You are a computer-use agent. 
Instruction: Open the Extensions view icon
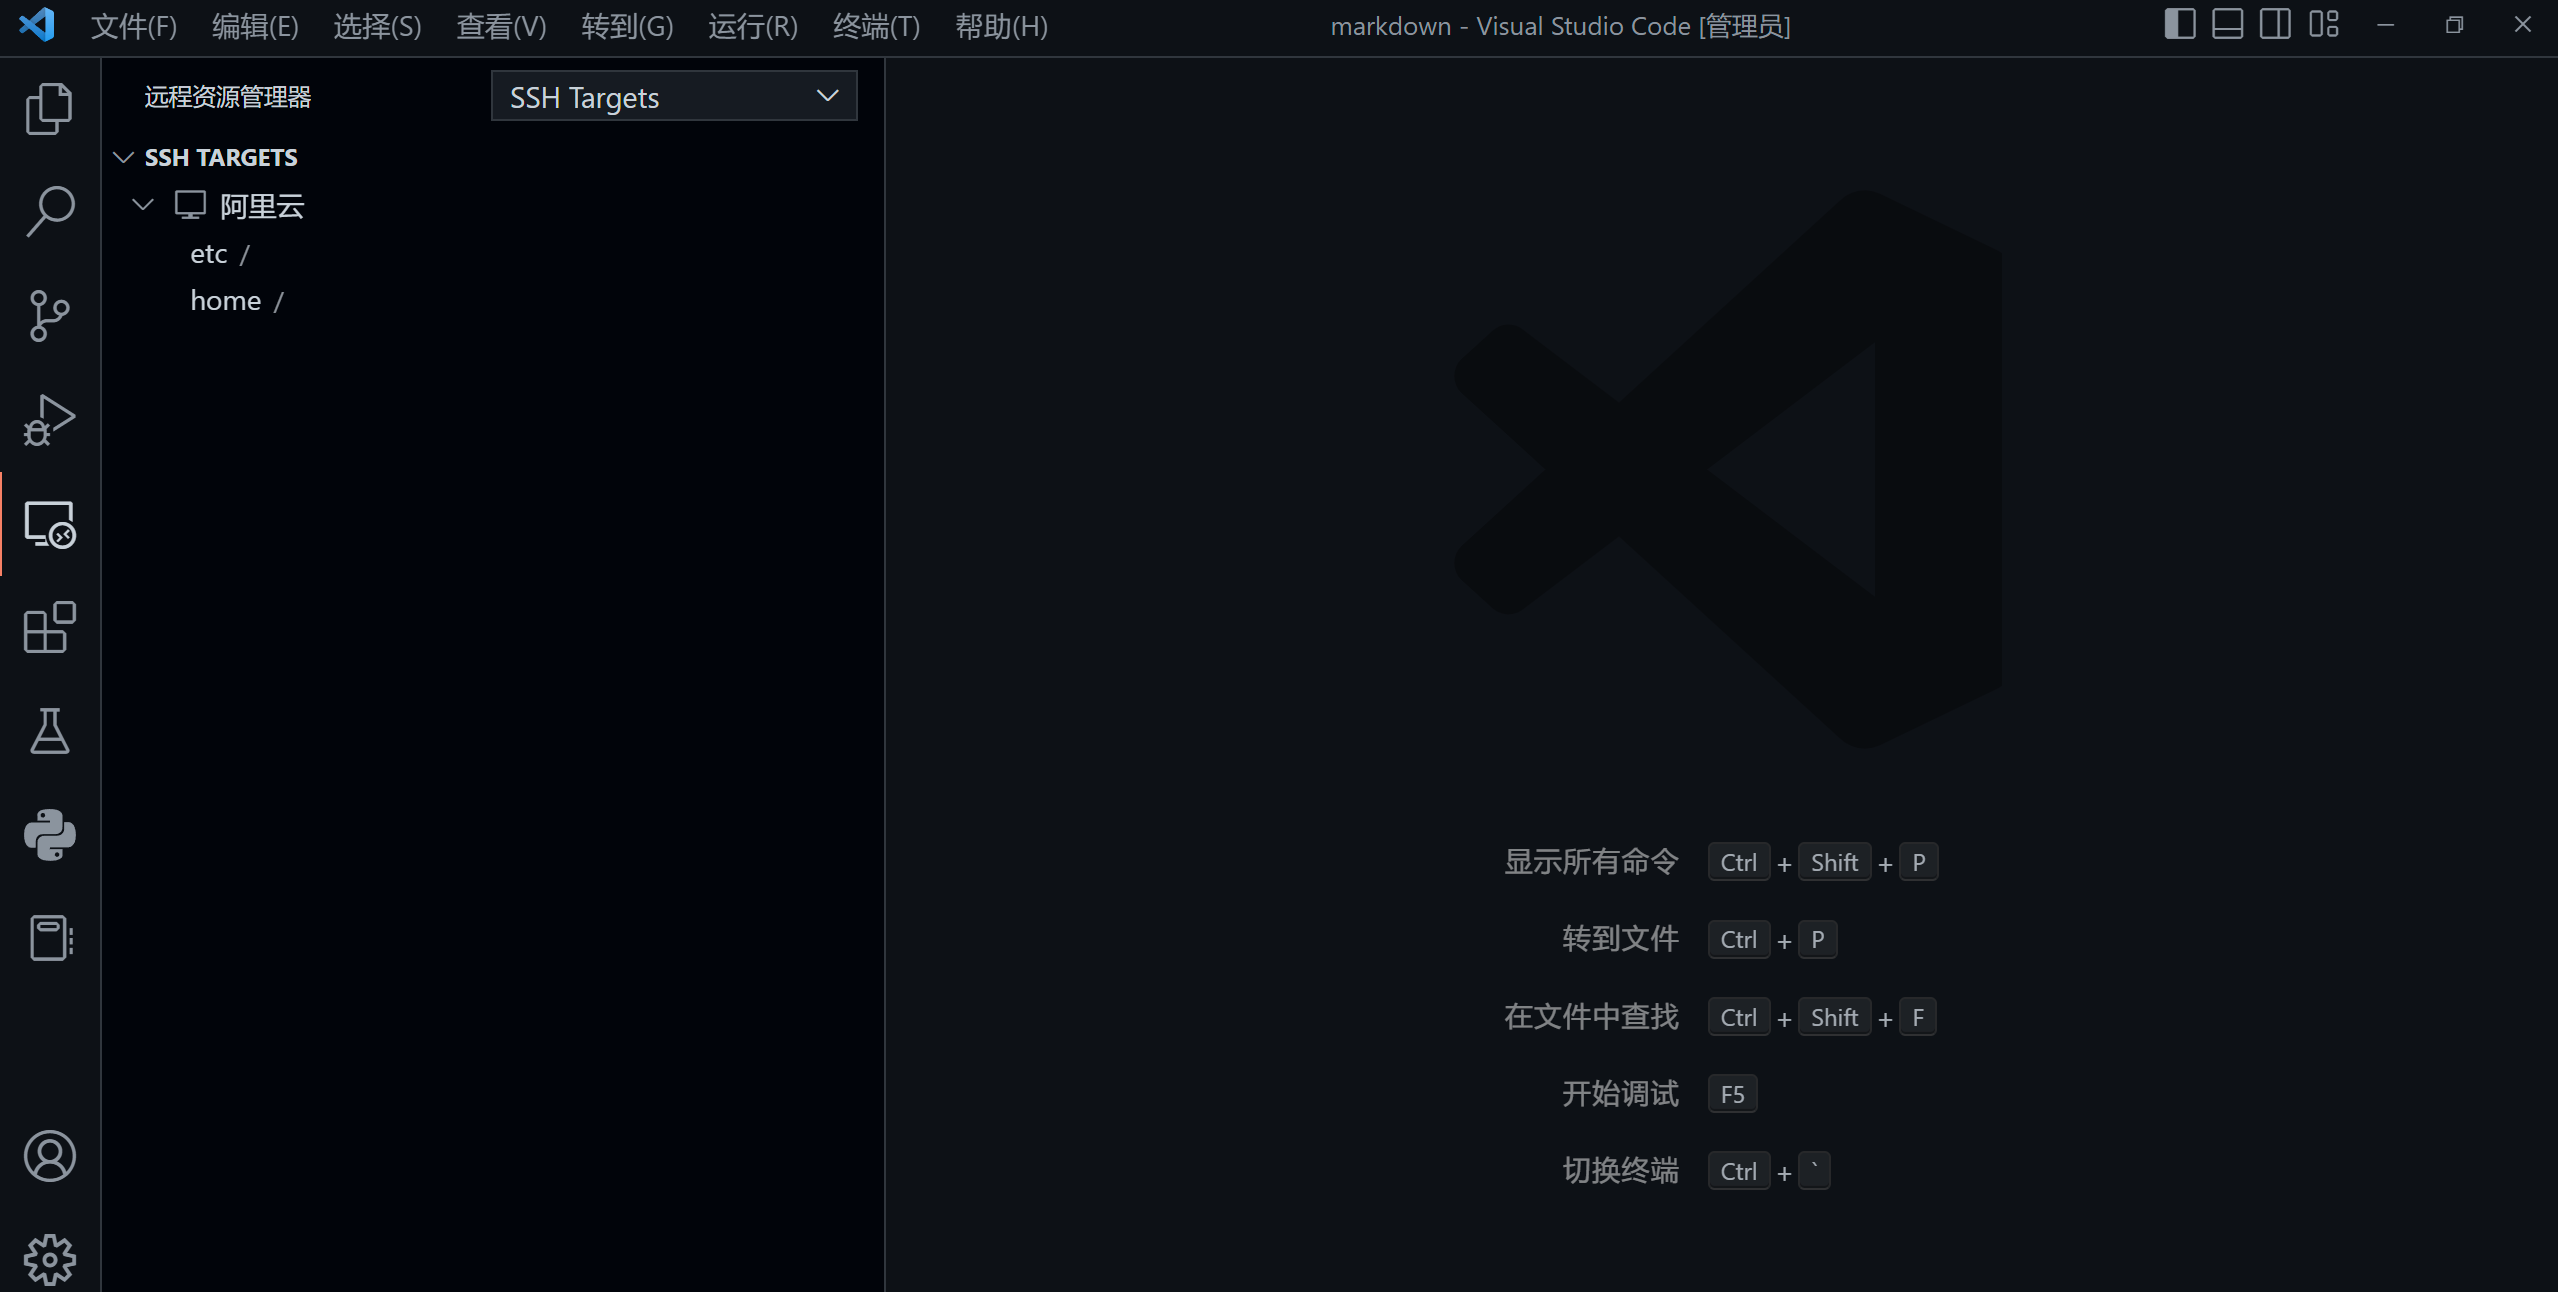pyautogui.click(x=49, y=628)
